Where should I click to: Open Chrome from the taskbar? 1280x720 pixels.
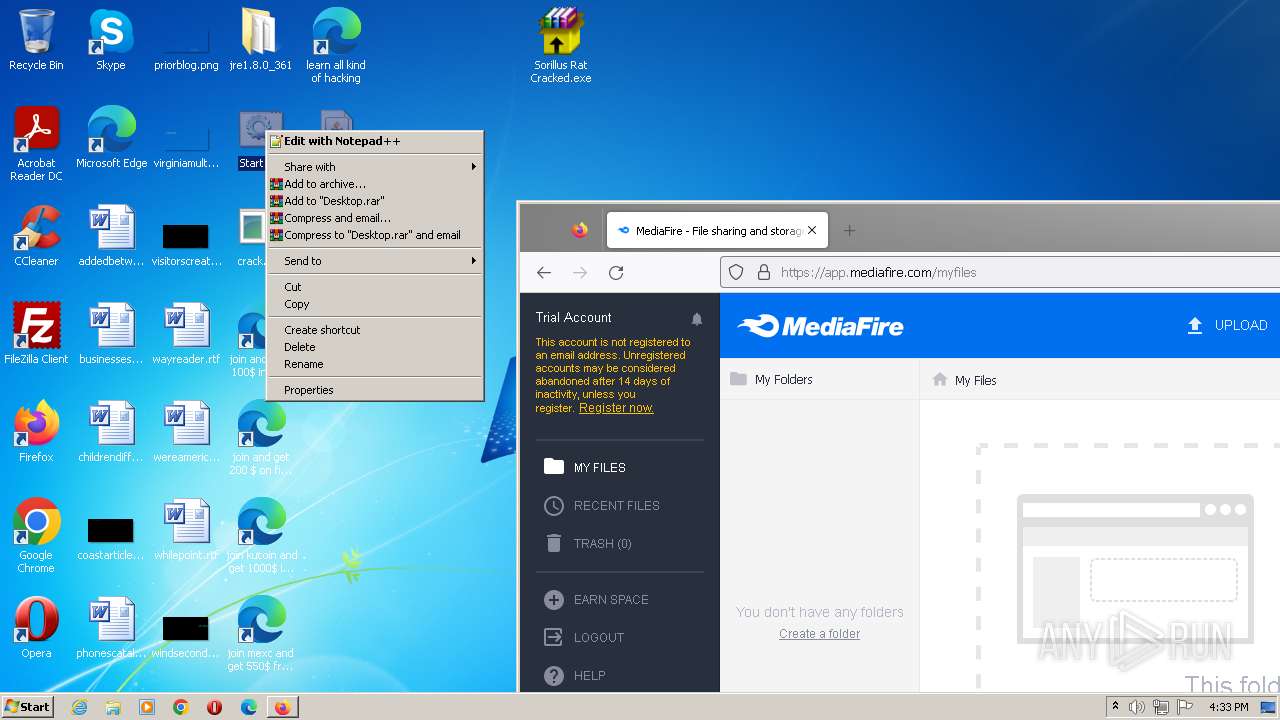coord(181,707)
